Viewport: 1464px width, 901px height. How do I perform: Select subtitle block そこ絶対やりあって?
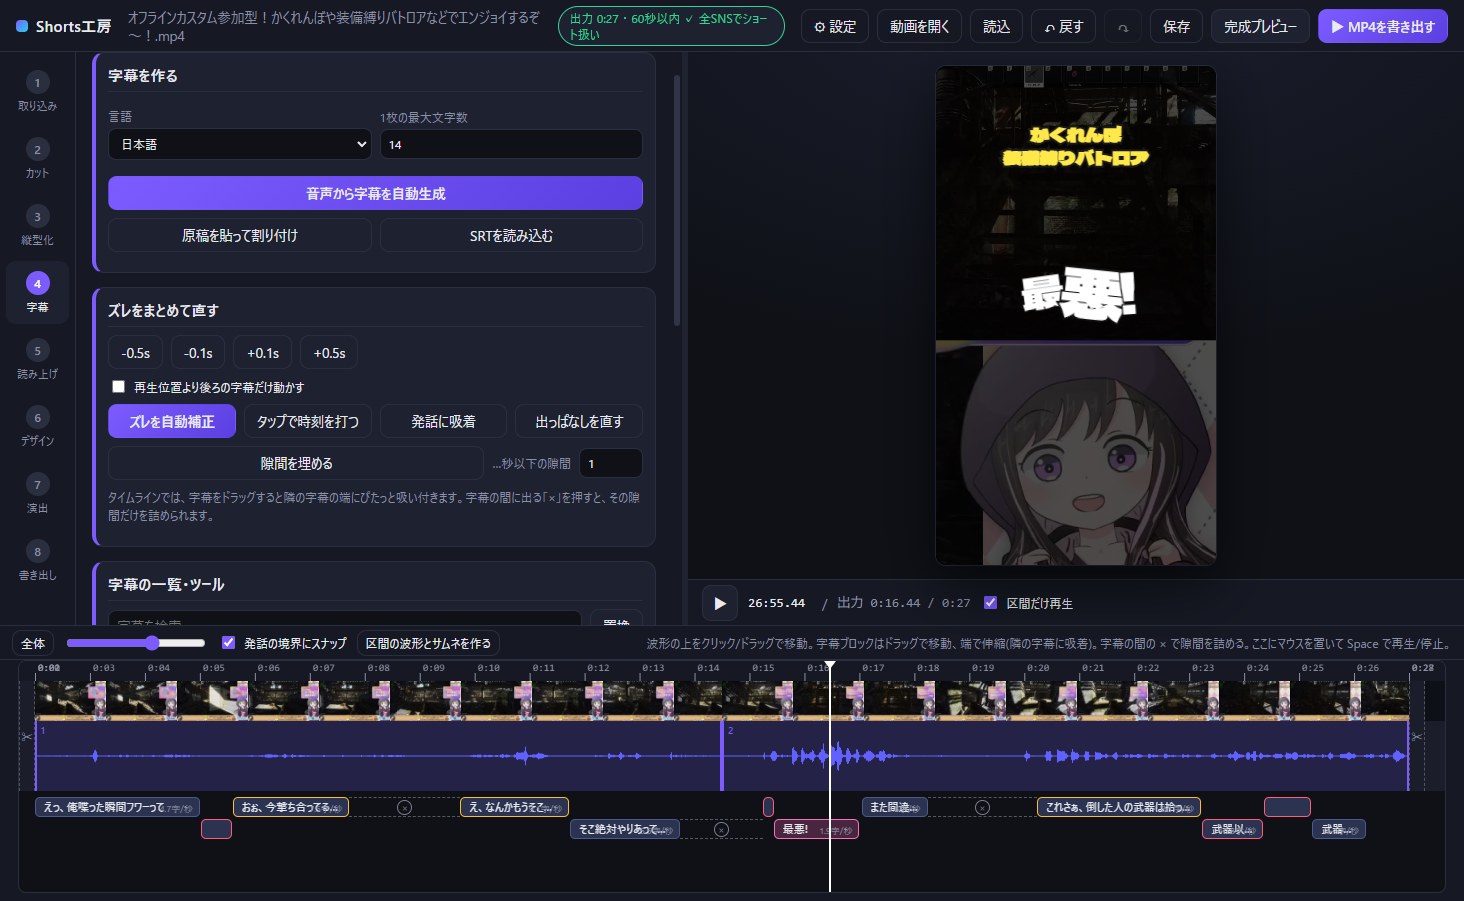[625, 829]
